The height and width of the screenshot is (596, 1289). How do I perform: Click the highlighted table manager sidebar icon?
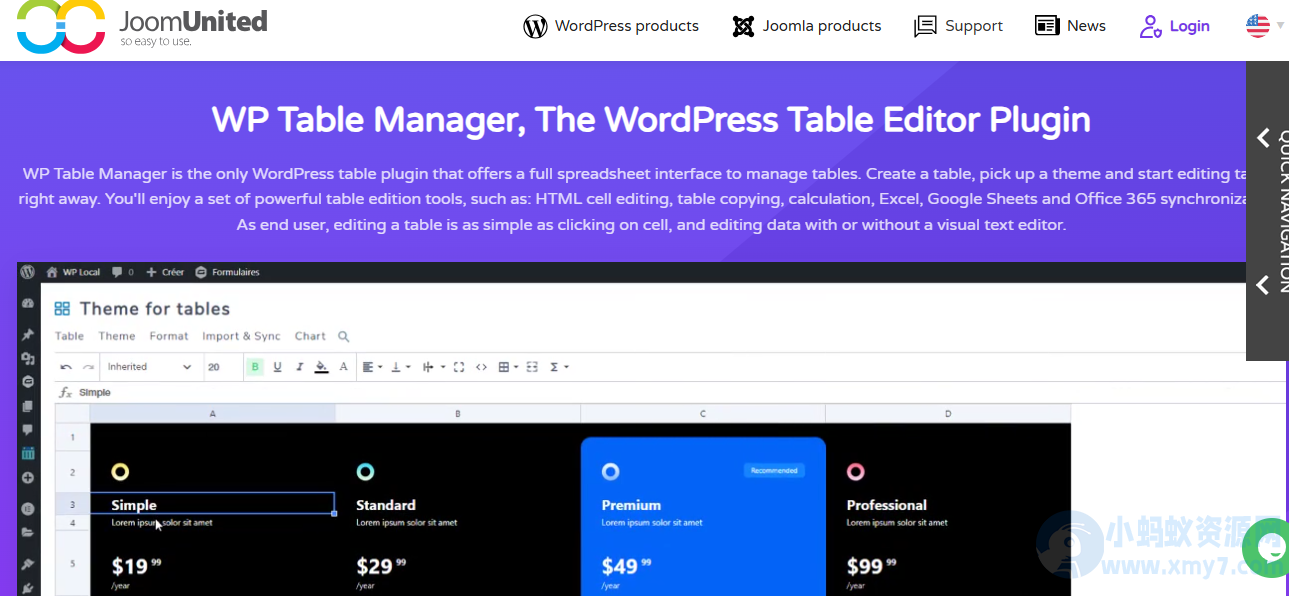click(28, 454)
